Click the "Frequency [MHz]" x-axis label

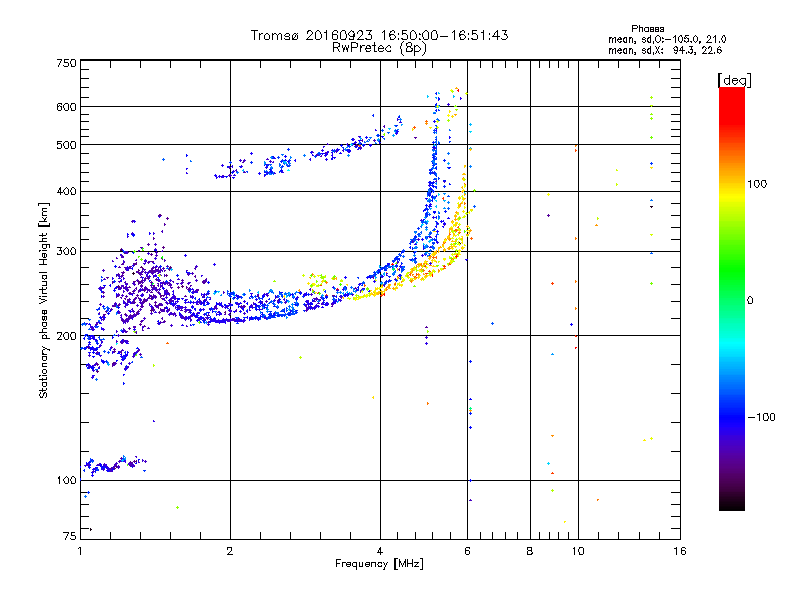(379, 564)
